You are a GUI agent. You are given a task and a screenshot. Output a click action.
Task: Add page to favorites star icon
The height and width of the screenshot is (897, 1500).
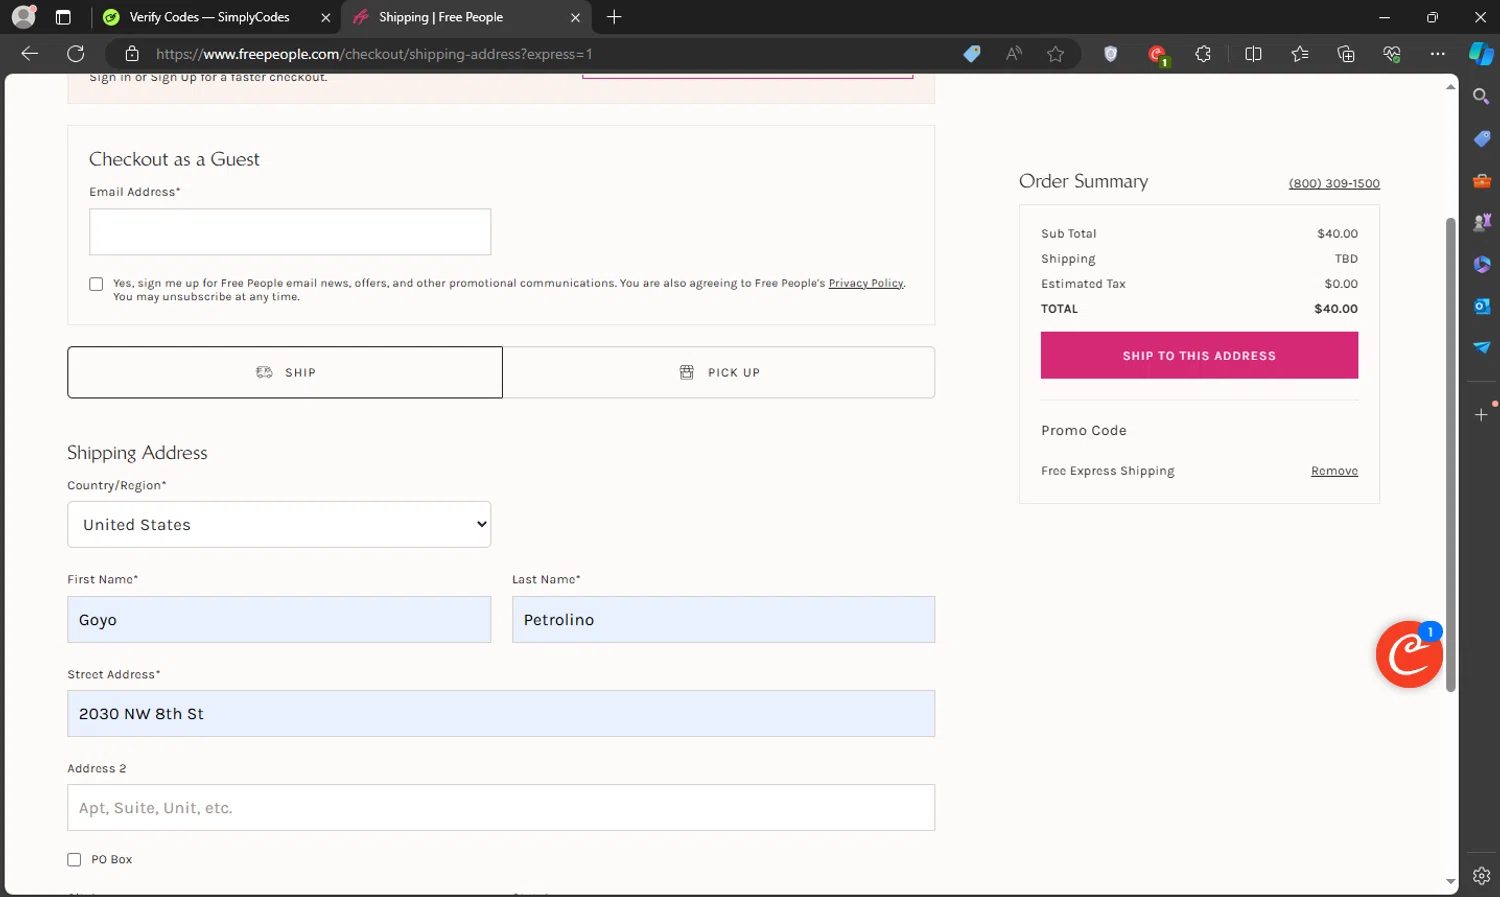pyautogui.click(x=1055, y=54)
